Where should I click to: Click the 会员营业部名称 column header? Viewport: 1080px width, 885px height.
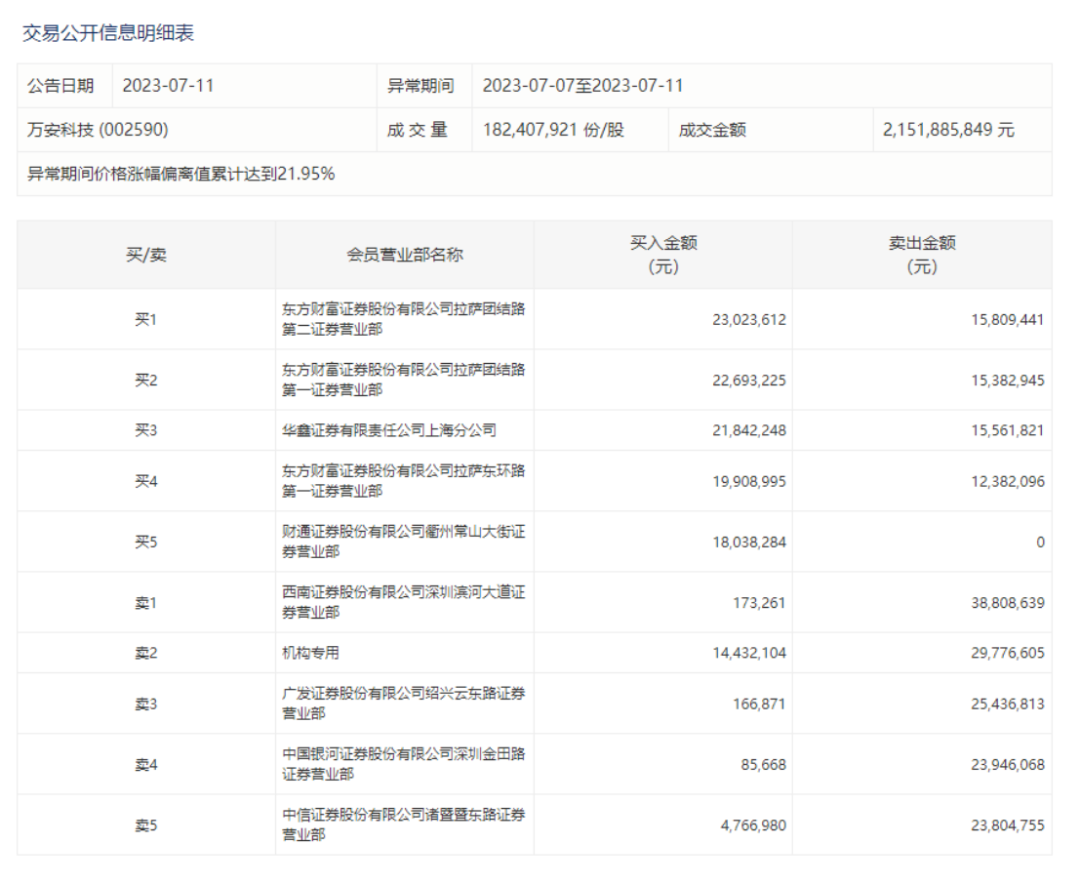click(404, 255)
